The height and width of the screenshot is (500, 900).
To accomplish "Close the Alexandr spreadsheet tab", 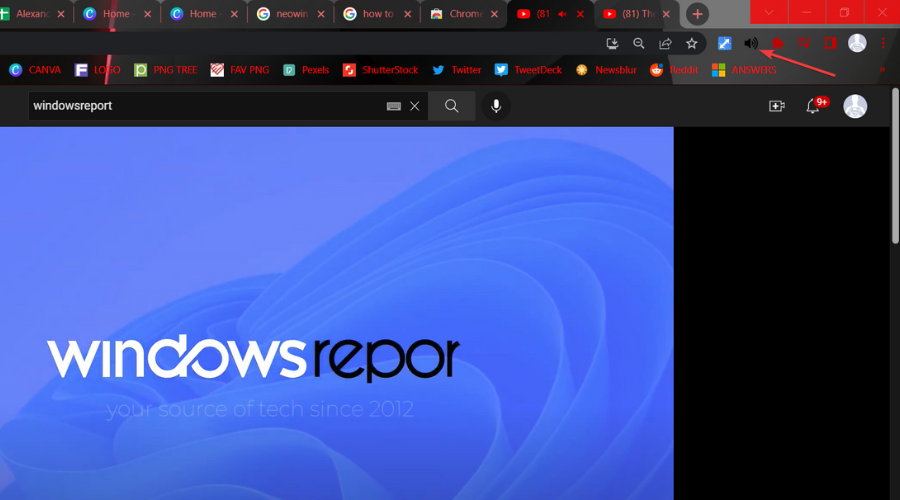I will pos(61,14).
